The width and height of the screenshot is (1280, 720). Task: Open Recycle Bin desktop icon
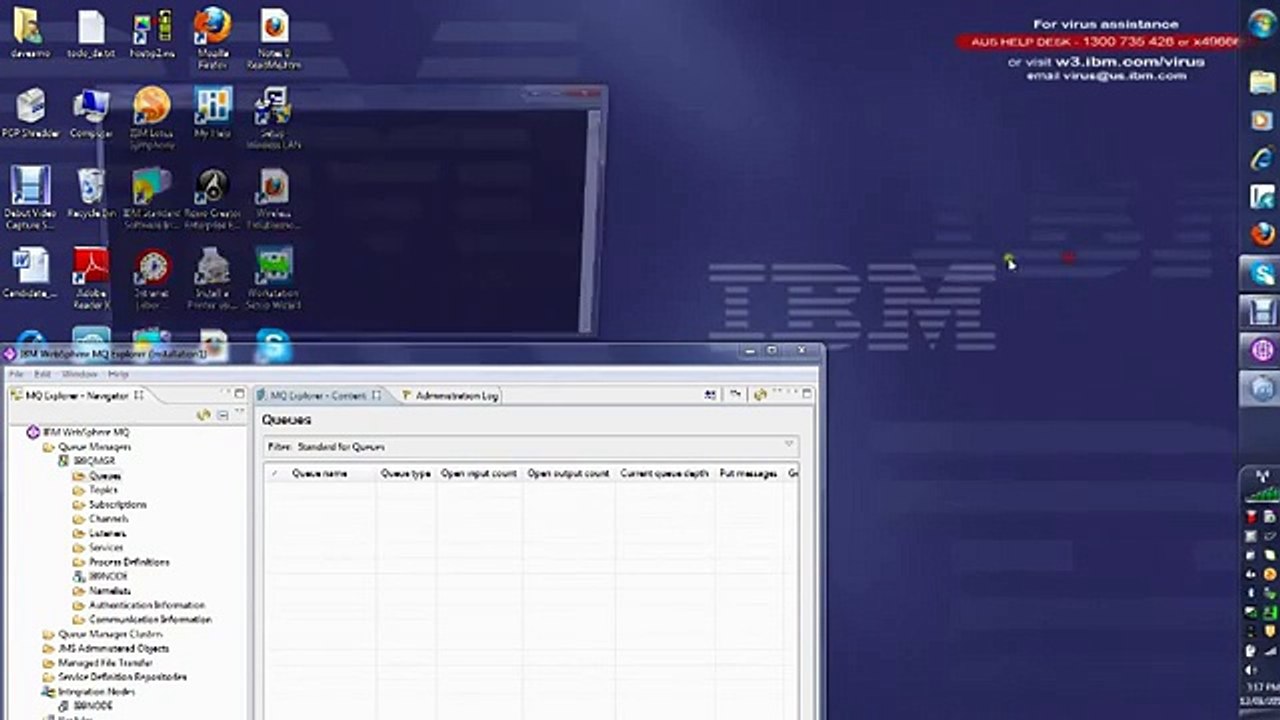click(x=91, y=193)
